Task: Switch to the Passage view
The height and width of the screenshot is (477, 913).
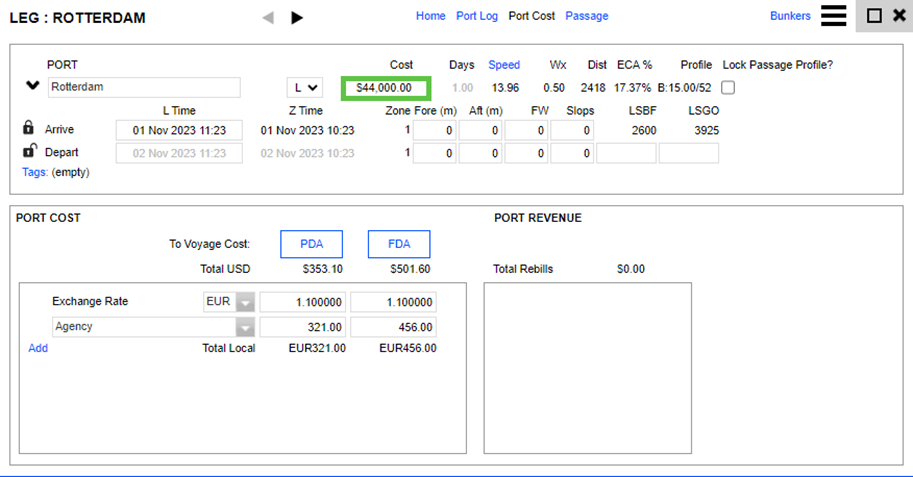Action: point(586,16)
